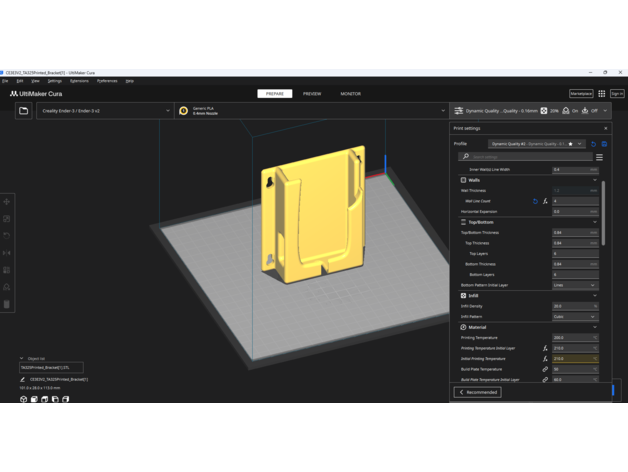Click the settings visibility hamburger menu icon
Viewport: 628px width, 472px height.
599,157
